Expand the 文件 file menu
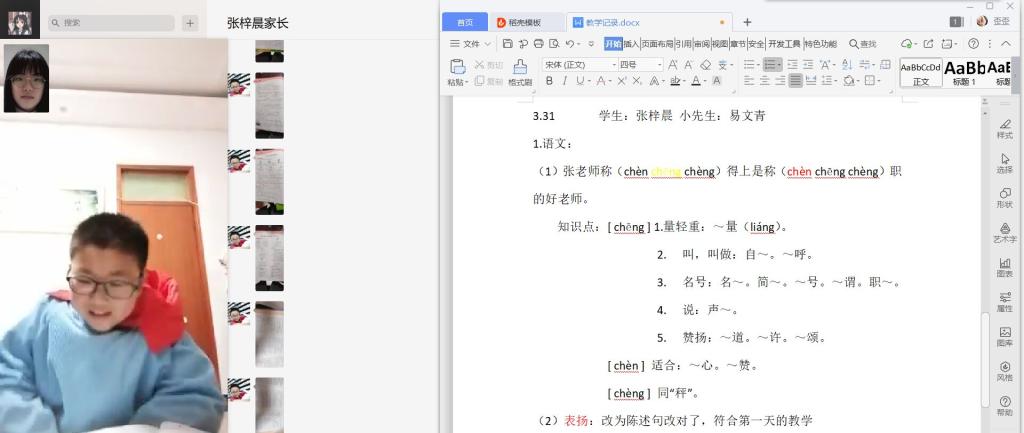 [470, 44]
